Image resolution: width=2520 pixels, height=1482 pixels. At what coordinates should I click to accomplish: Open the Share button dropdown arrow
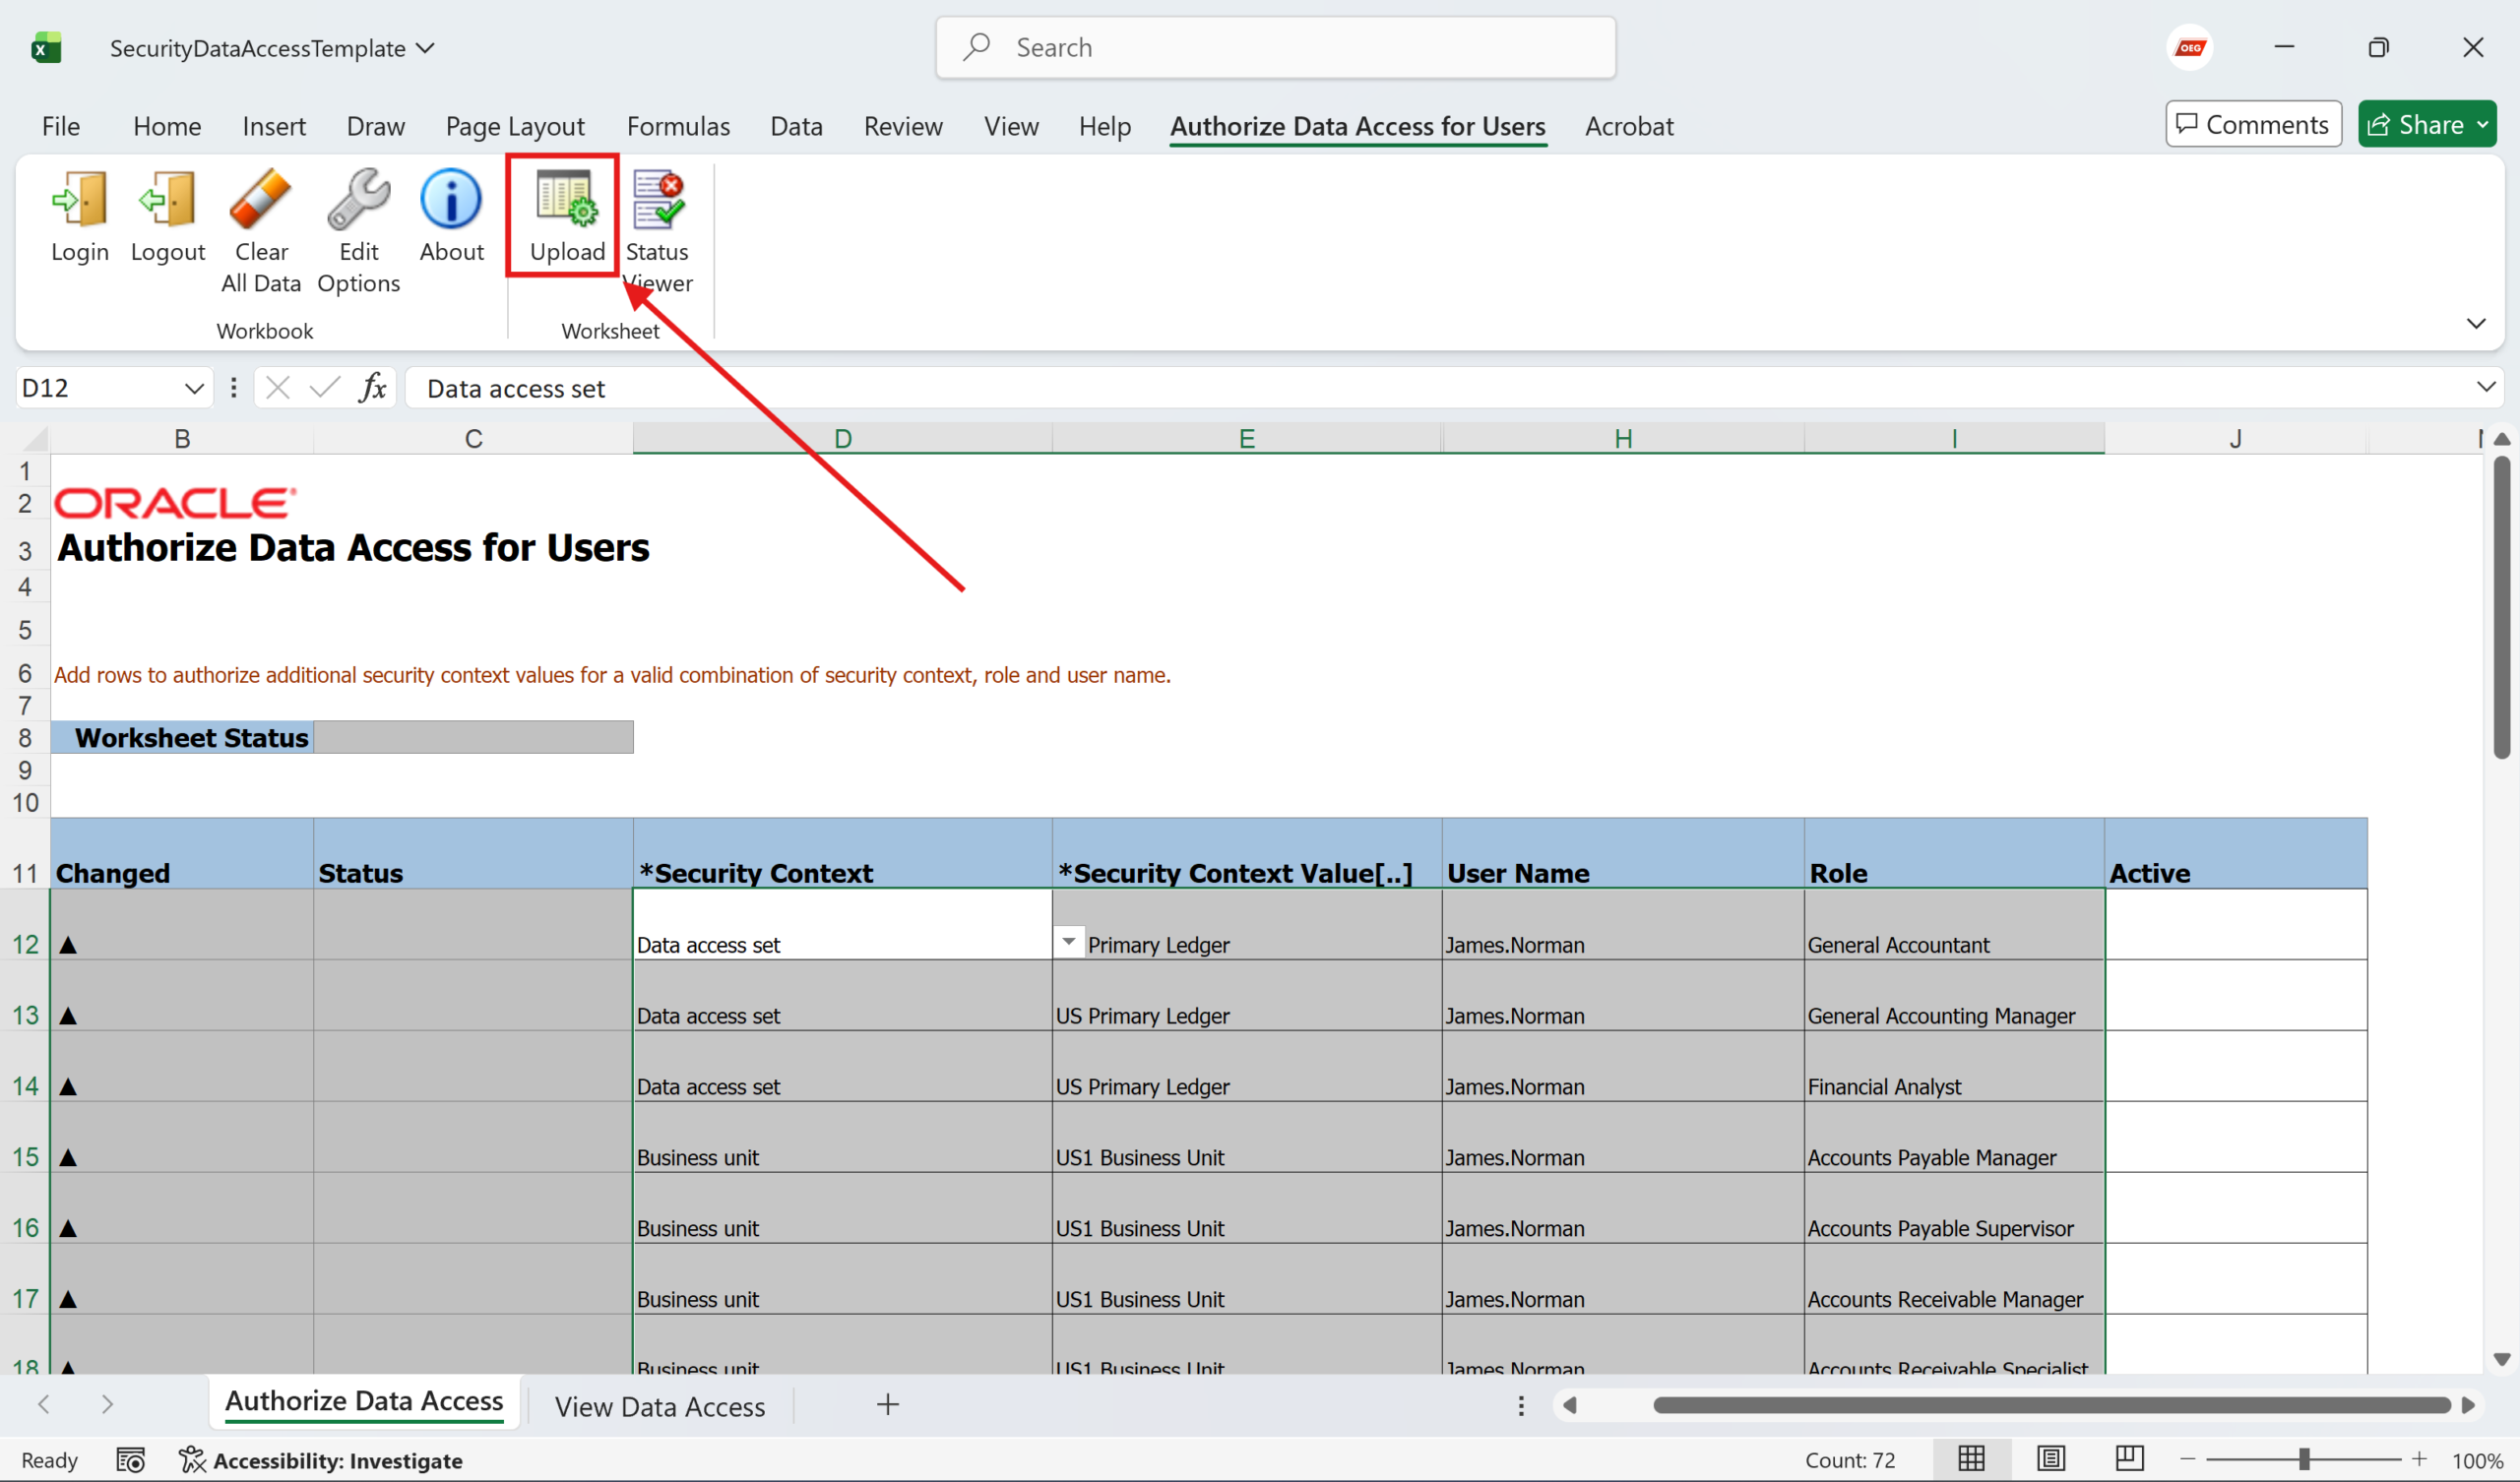point(2483,124)
